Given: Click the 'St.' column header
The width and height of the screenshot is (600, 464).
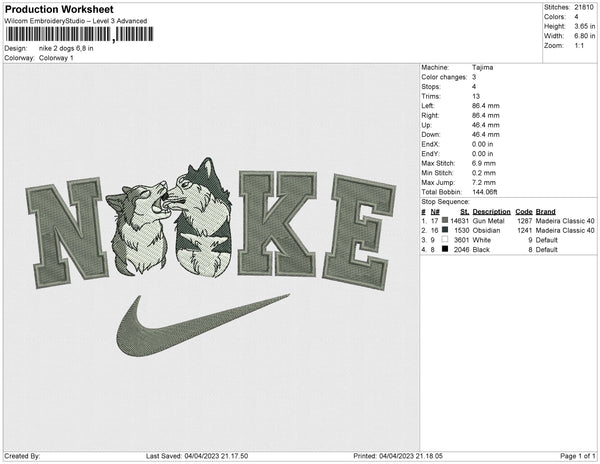Looking at the screenshot, I should [465, 211].
